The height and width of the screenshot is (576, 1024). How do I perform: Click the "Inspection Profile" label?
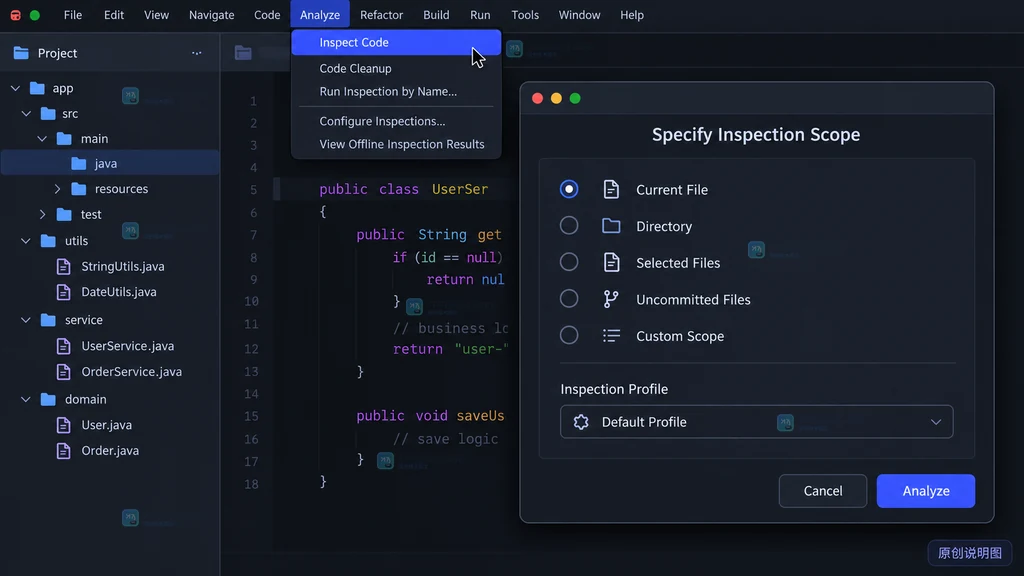(614, 389)
